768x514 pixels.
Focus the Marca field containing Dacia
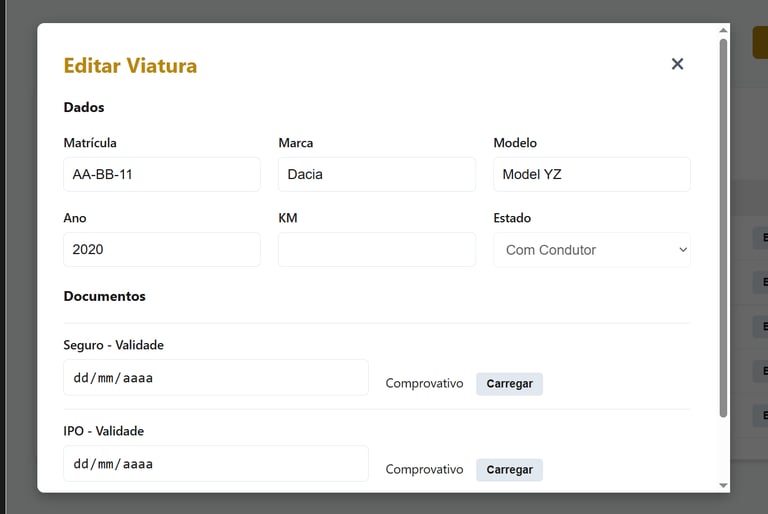coord(376,174)
